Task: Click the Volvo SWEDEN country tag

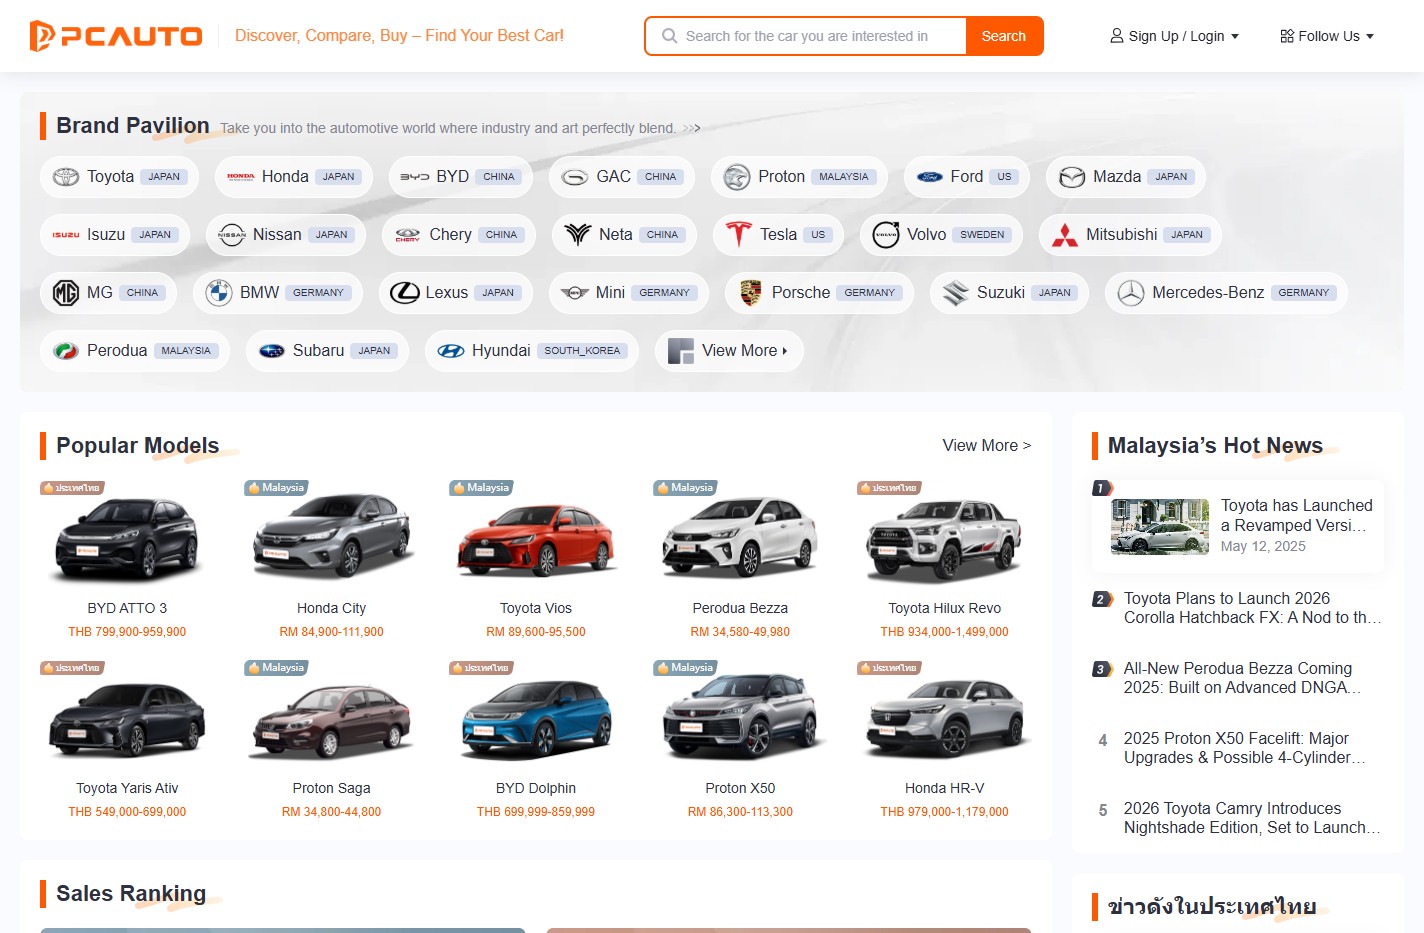Action: point(982,235)
